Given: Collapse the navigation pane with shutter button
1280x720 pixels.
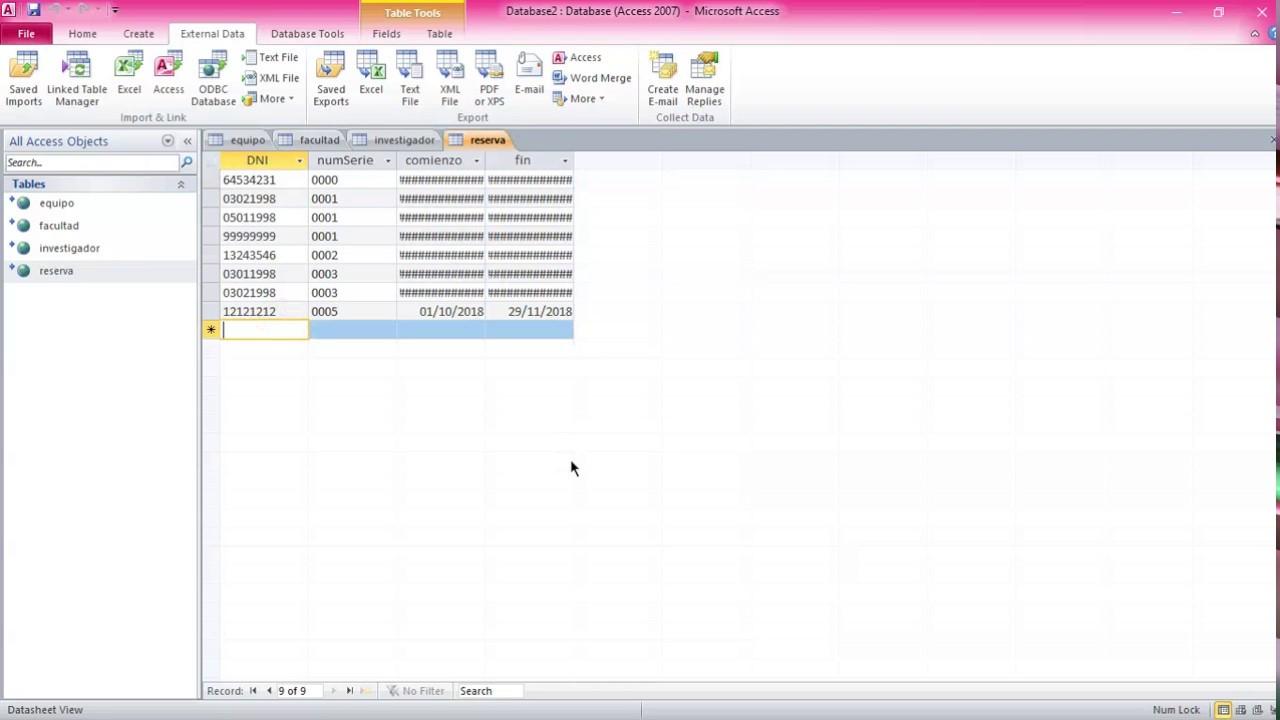Looking at the screenshot, I should click(x=187, y=141).
